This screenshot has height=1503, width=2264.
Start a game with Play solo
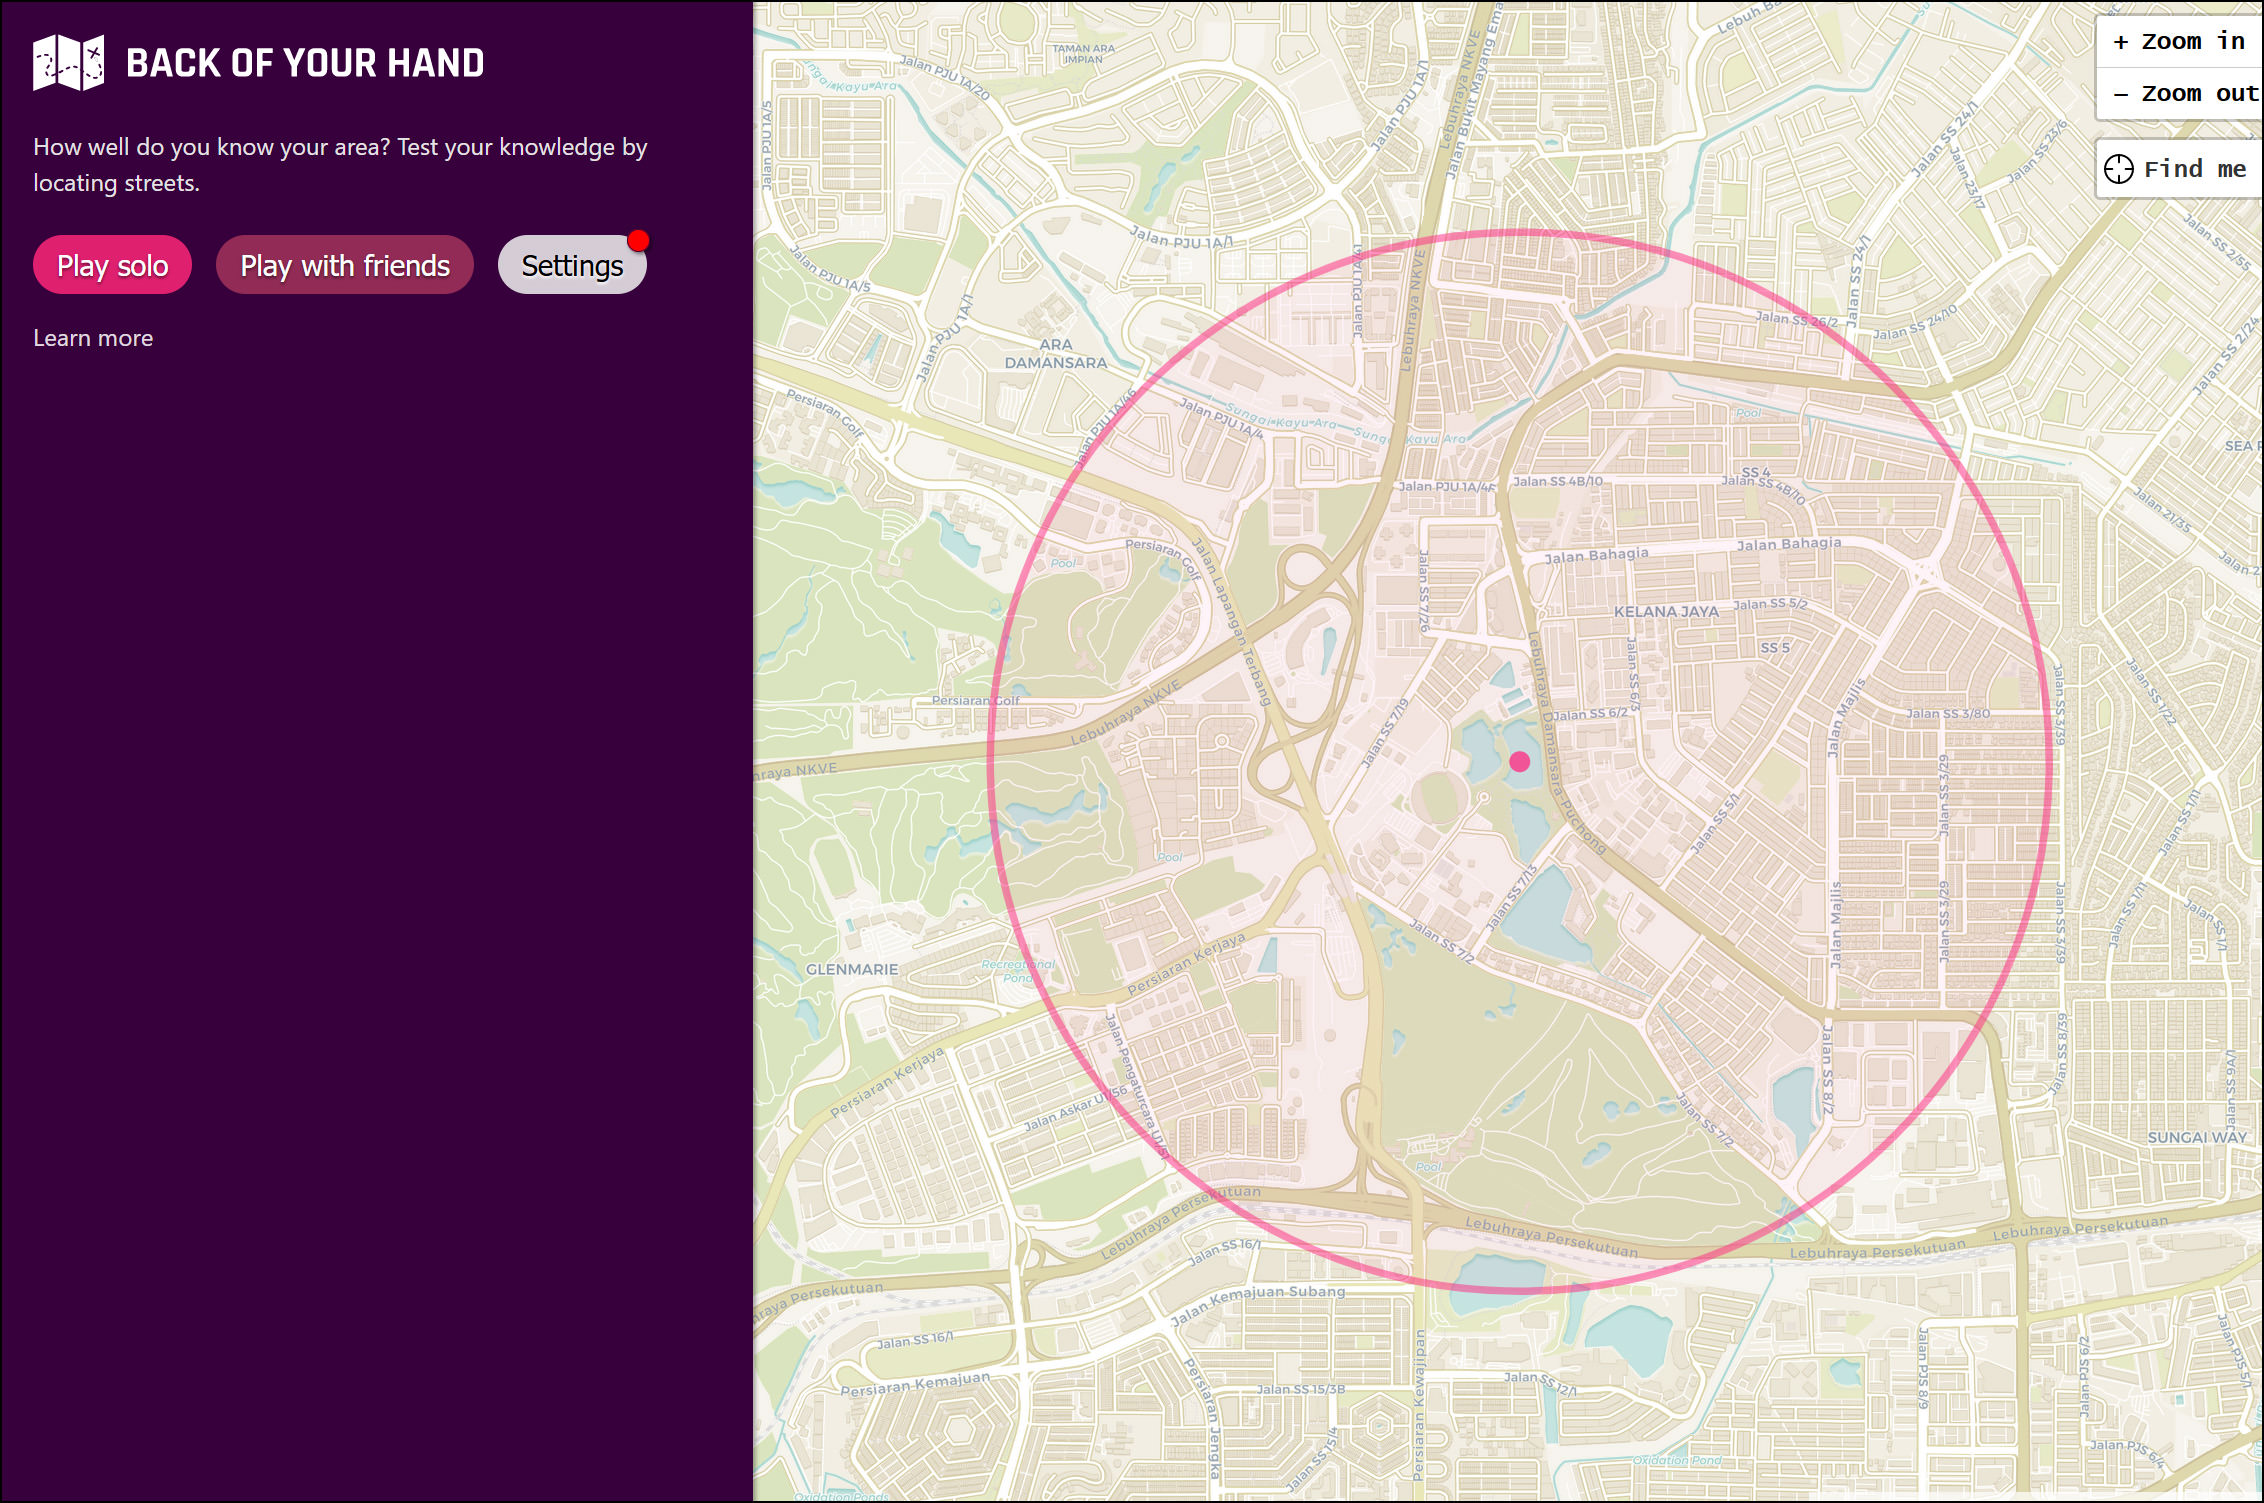pos(112,265)
